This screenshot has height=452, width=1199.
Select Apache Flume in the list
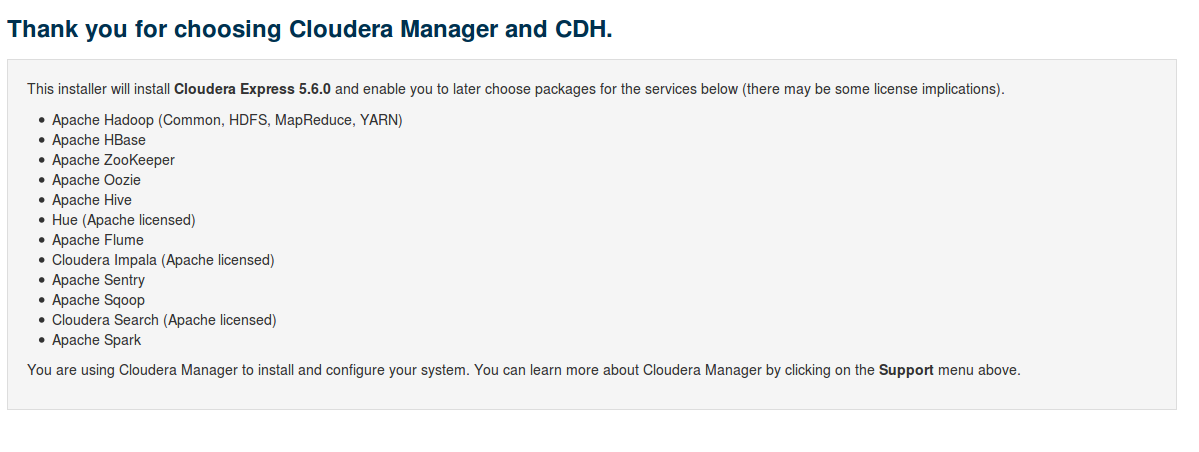[98, 240]
